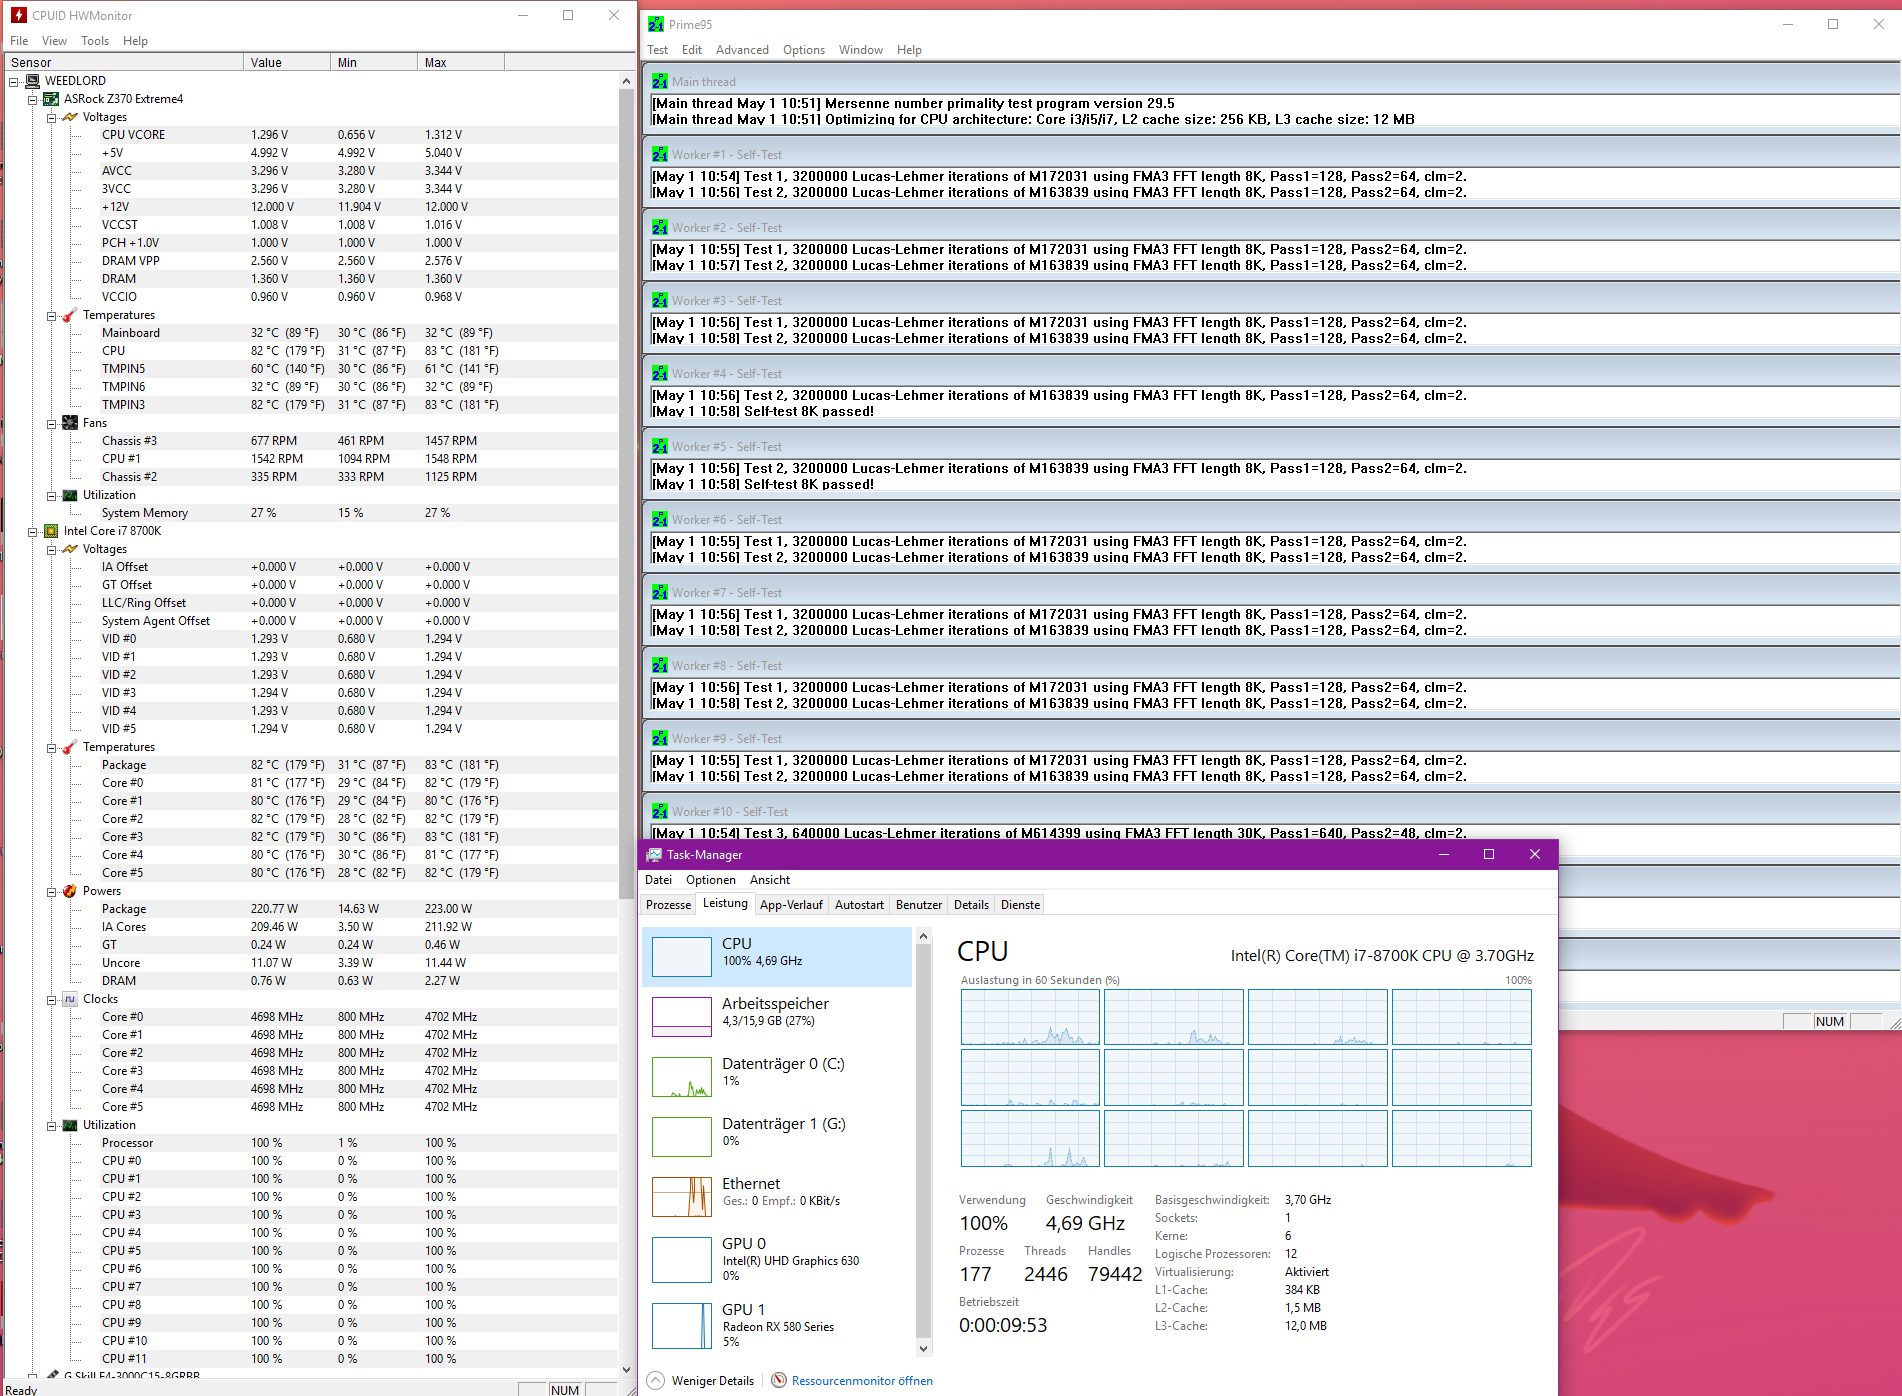The width and height of the screenshot is (1902, 1396).
Task: Collapse the ASRock Temperatures section
Action: pos(52,315)
